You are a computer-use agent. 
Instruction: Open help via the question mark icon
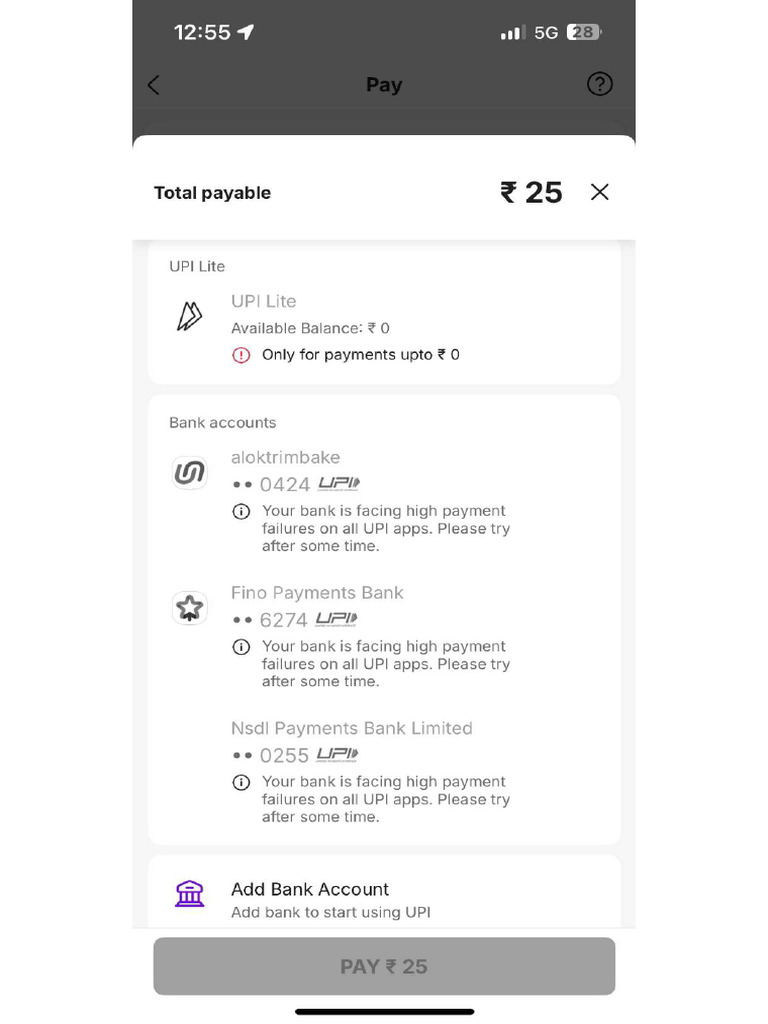point(599,84)
